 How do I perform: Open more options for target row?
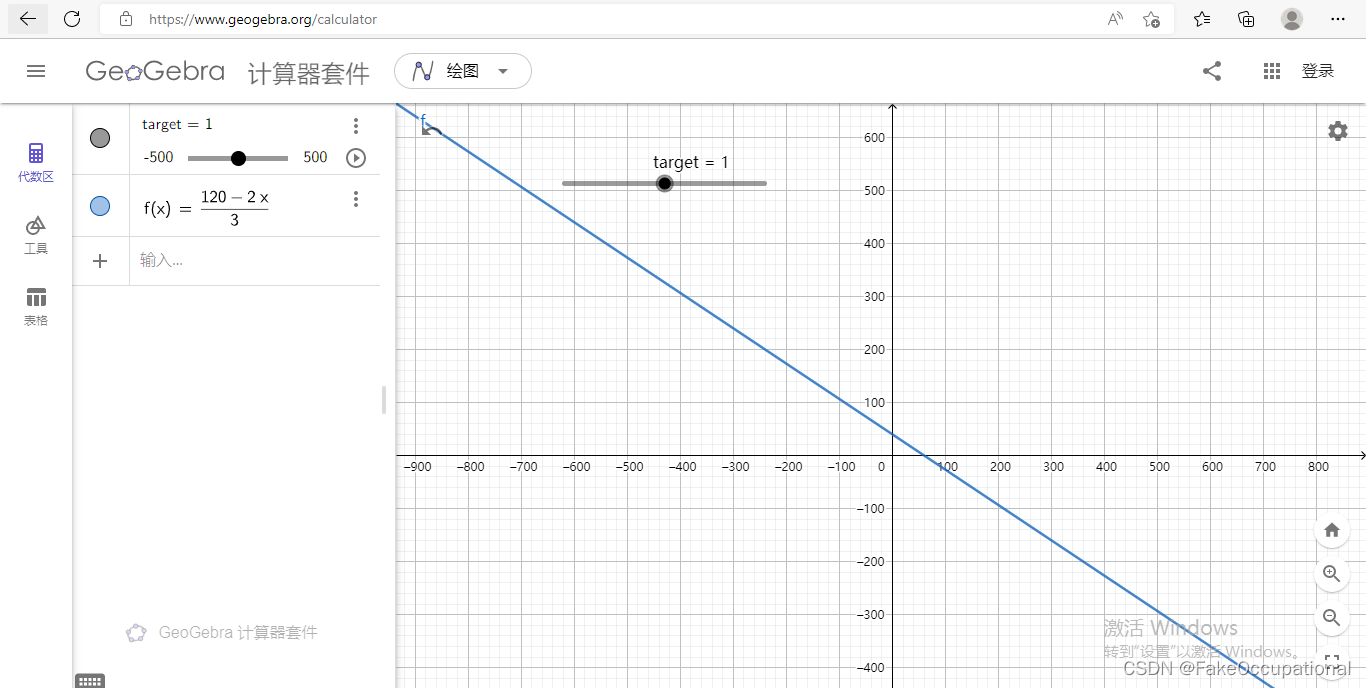[356, 125]
